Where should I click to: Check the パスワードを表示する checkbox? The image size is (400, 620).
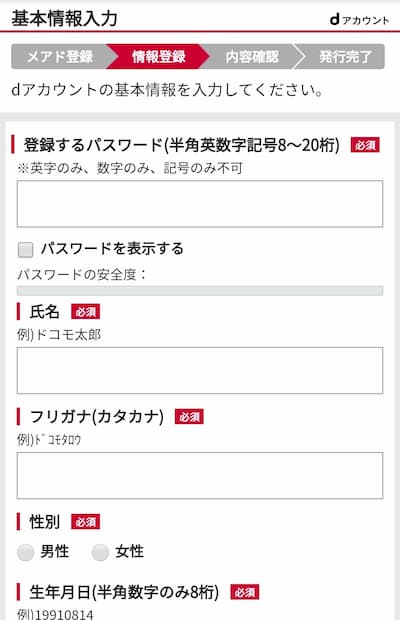click(x=26, y=250)
